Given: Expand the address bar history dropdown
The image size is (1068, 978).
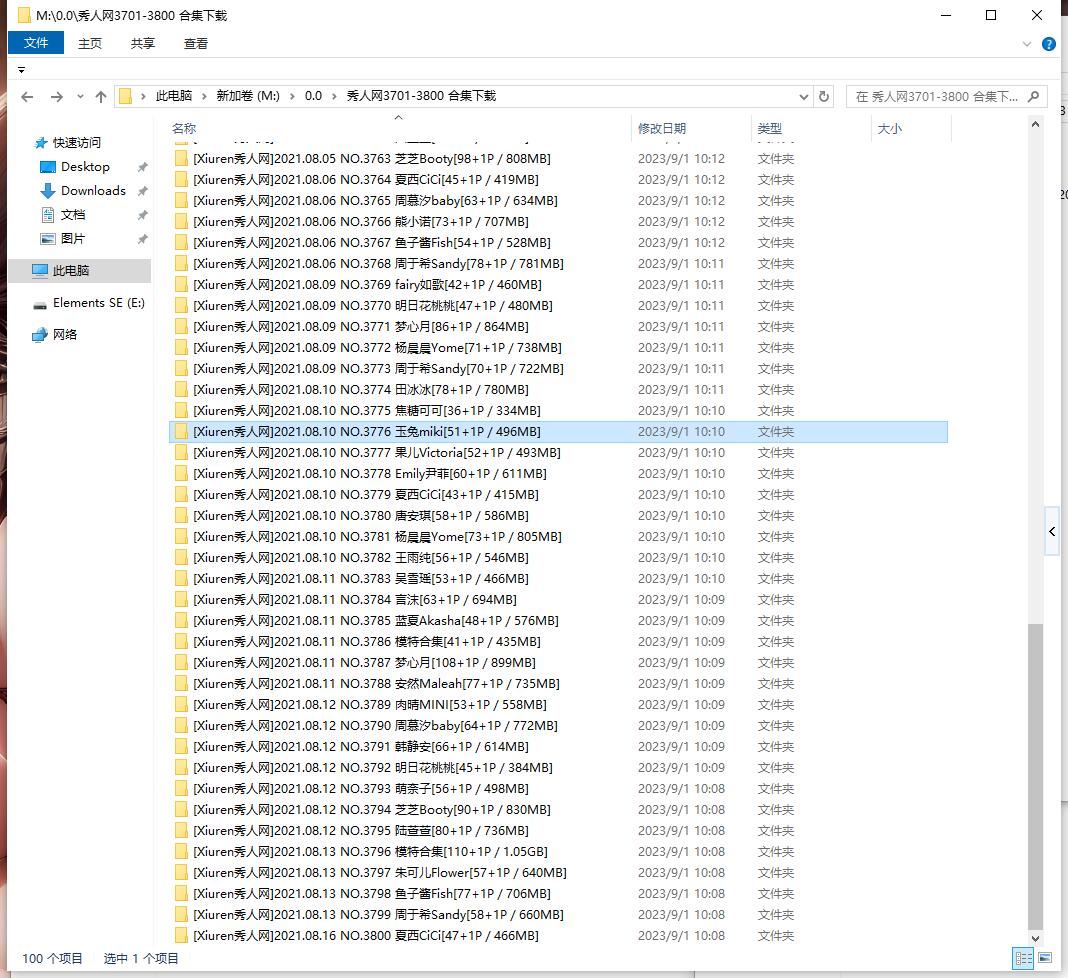Looking at the screenshot, I should pos(804,97).
